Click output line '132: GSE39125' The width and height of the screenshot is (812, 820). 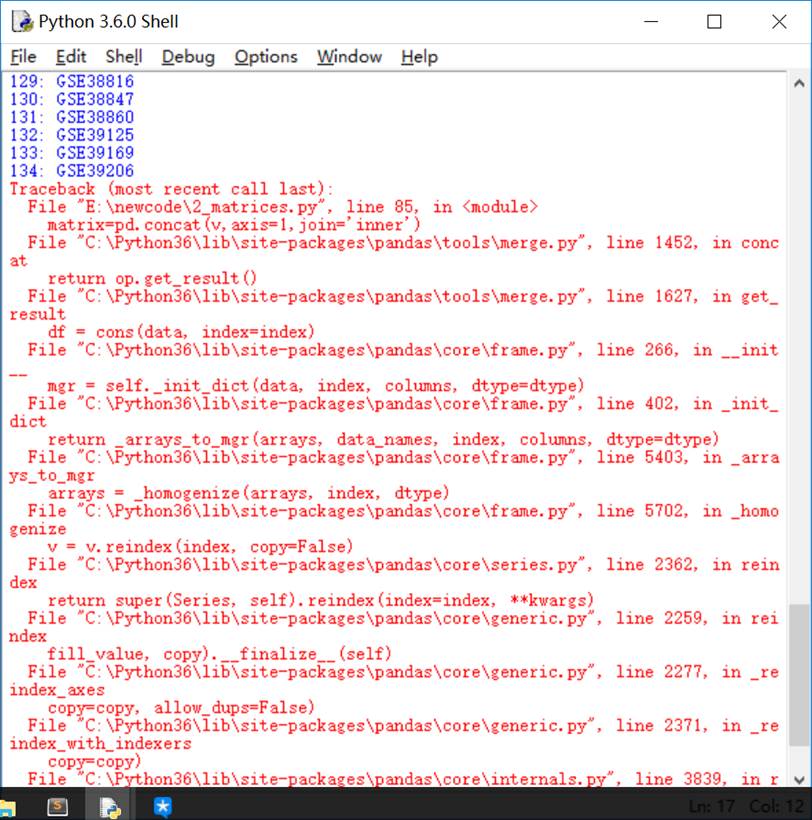(x=72, y=135)
